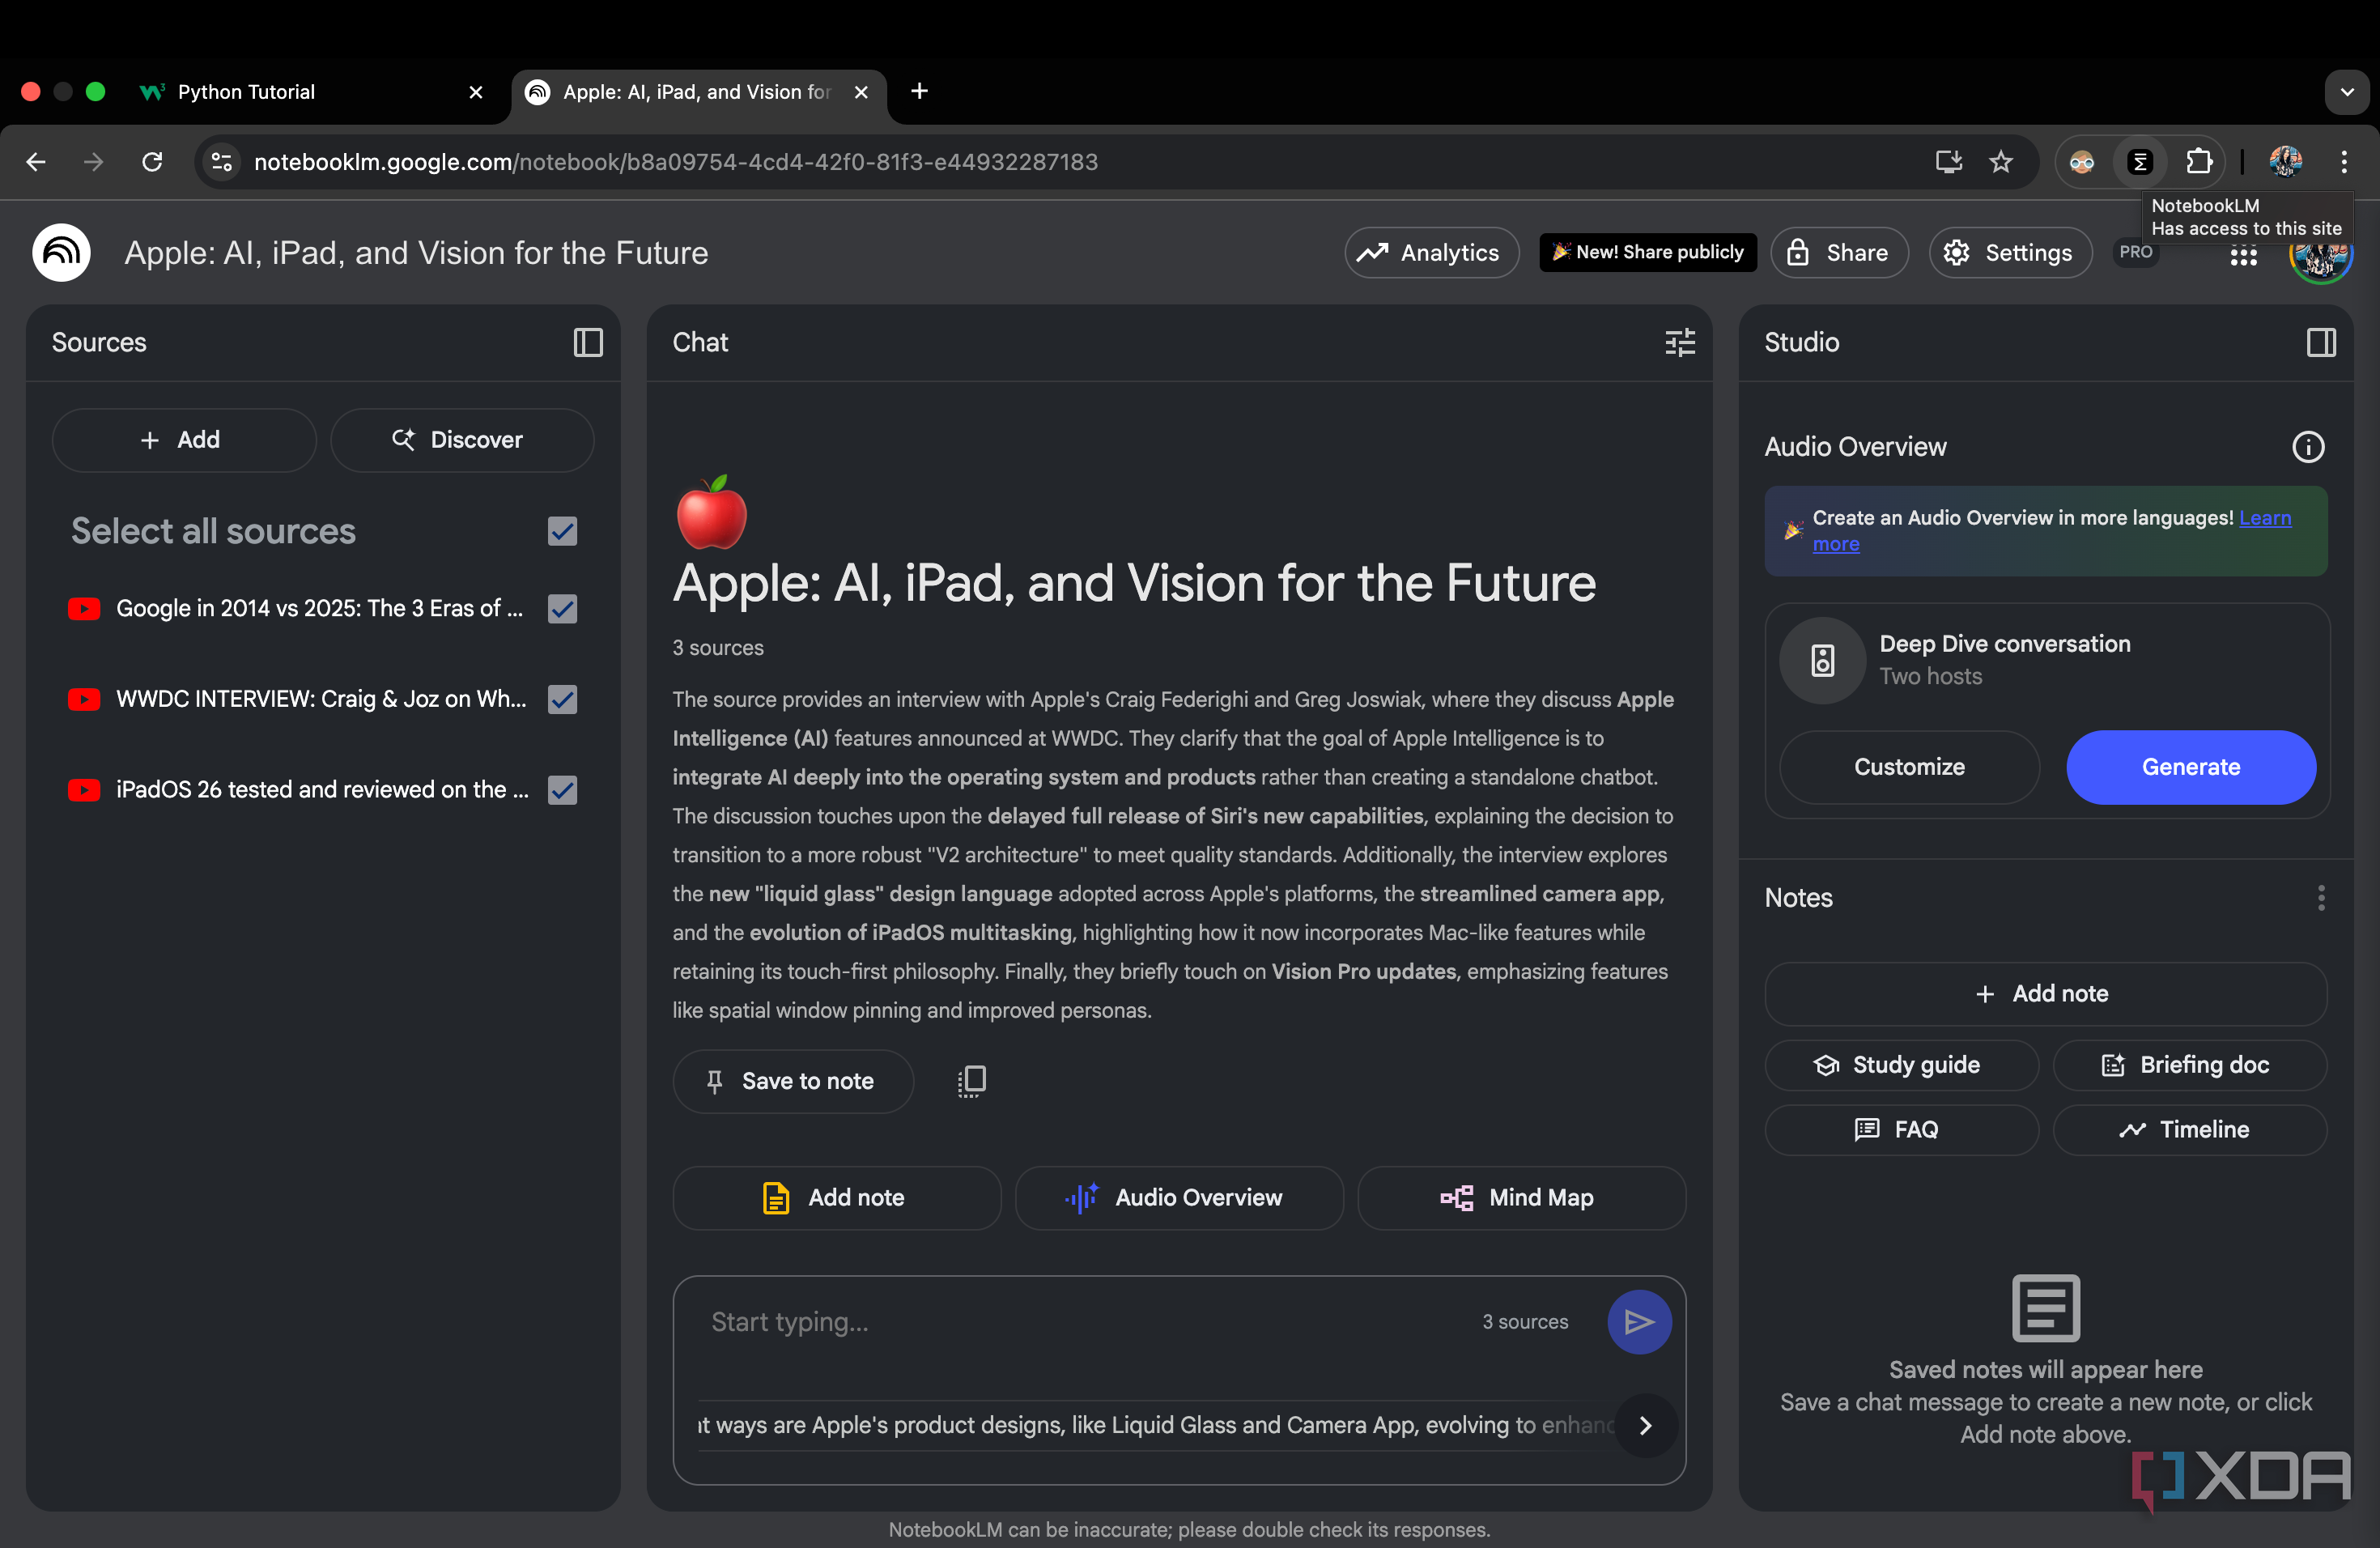Viewport: 2380px width, 1548px height.
Task: Collapse the Sources panel icon
Action: (587, 343)
